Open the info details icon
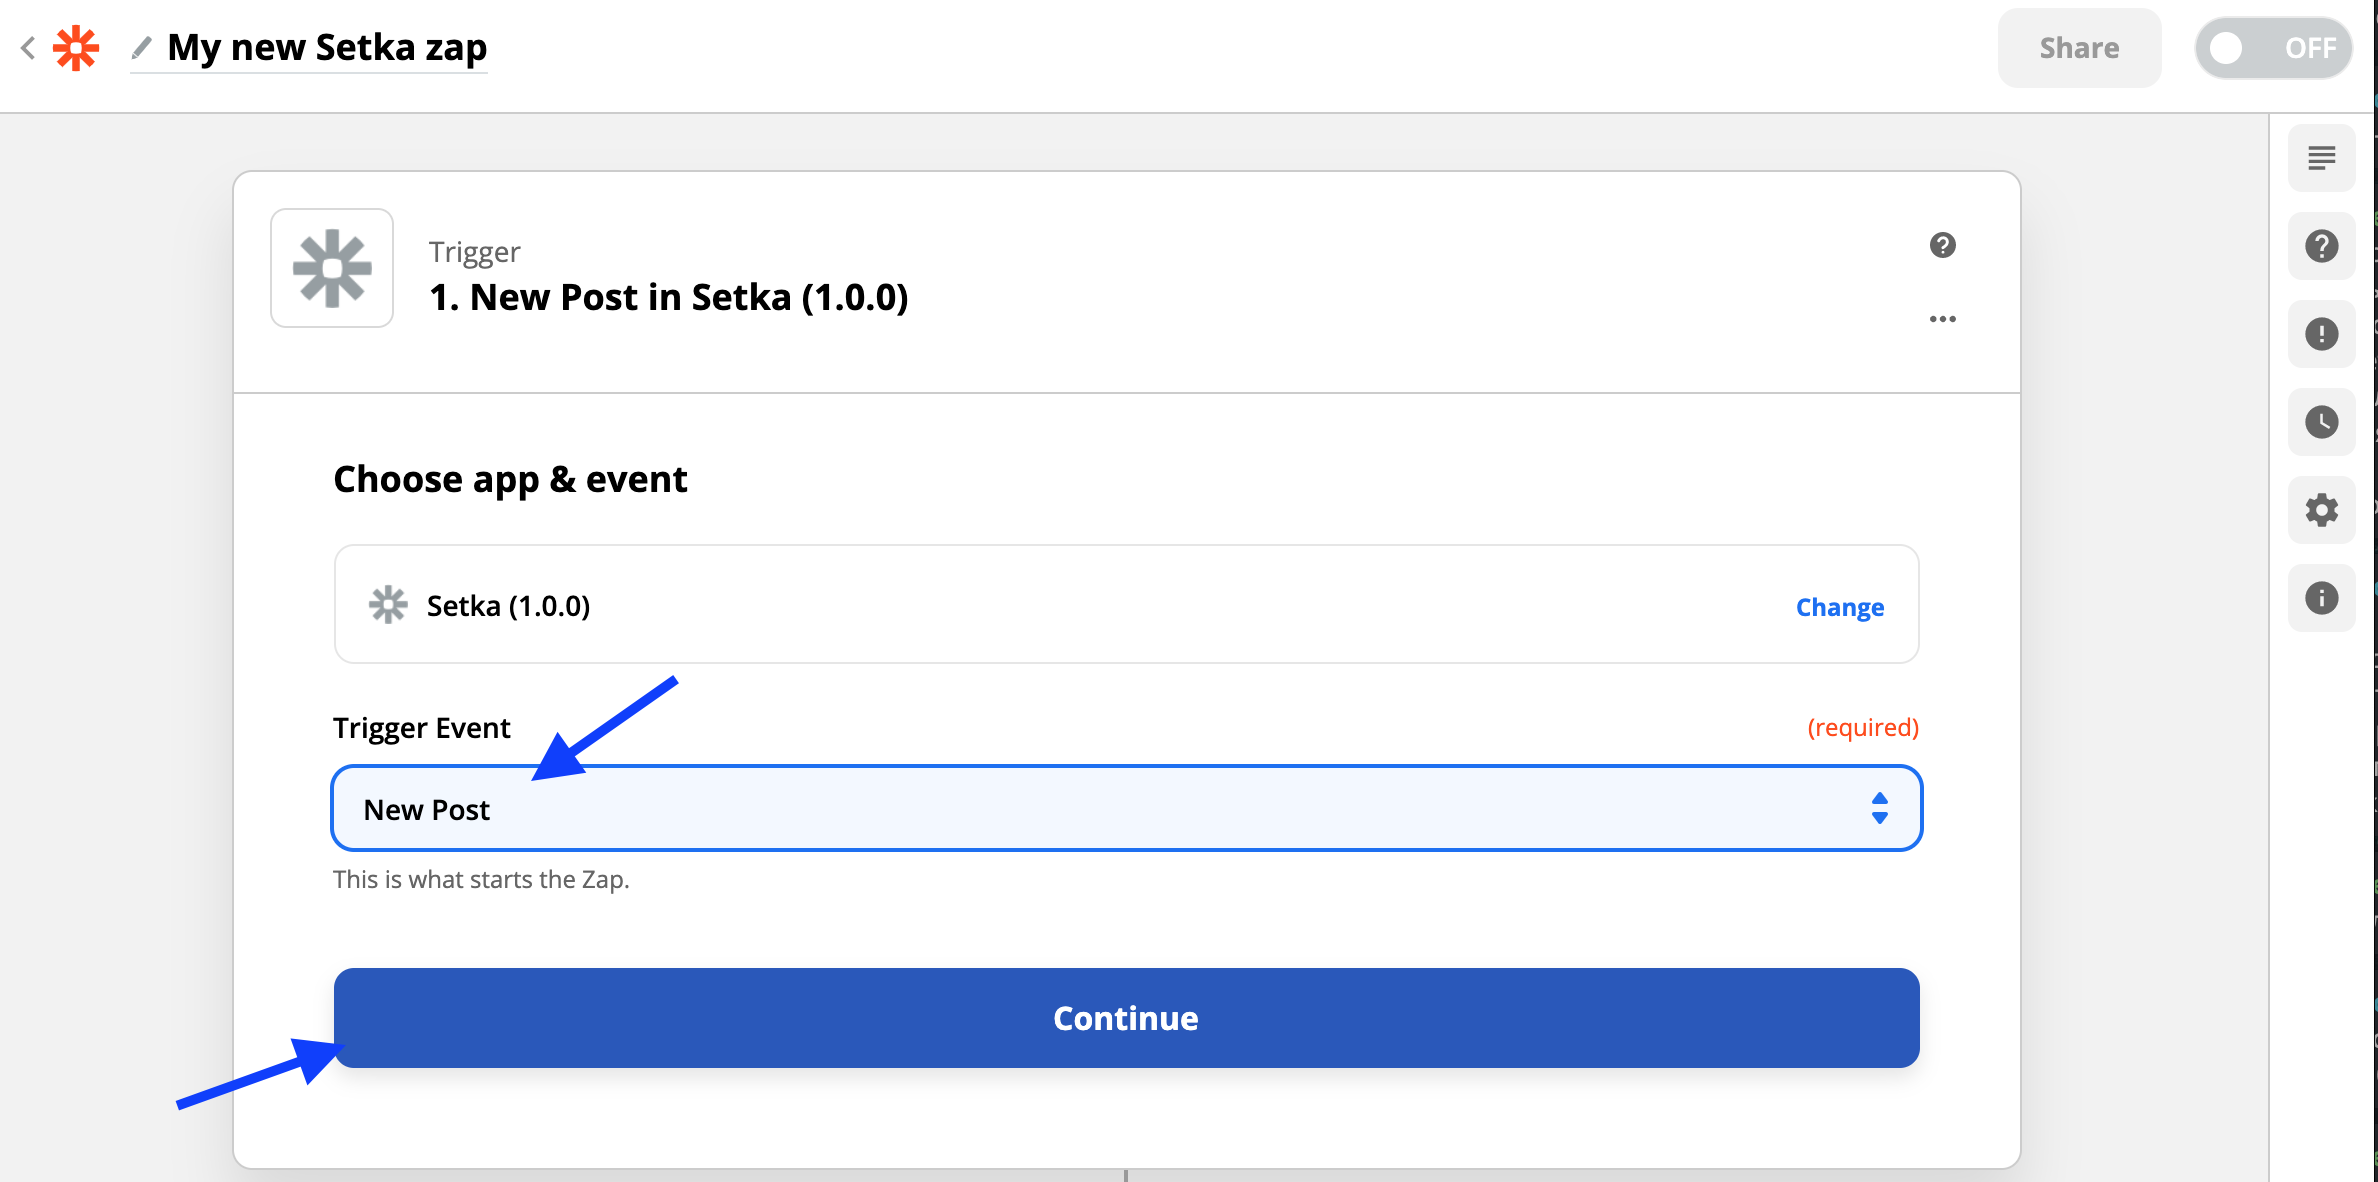2378x1182 pixels. tap(2321, 598)
